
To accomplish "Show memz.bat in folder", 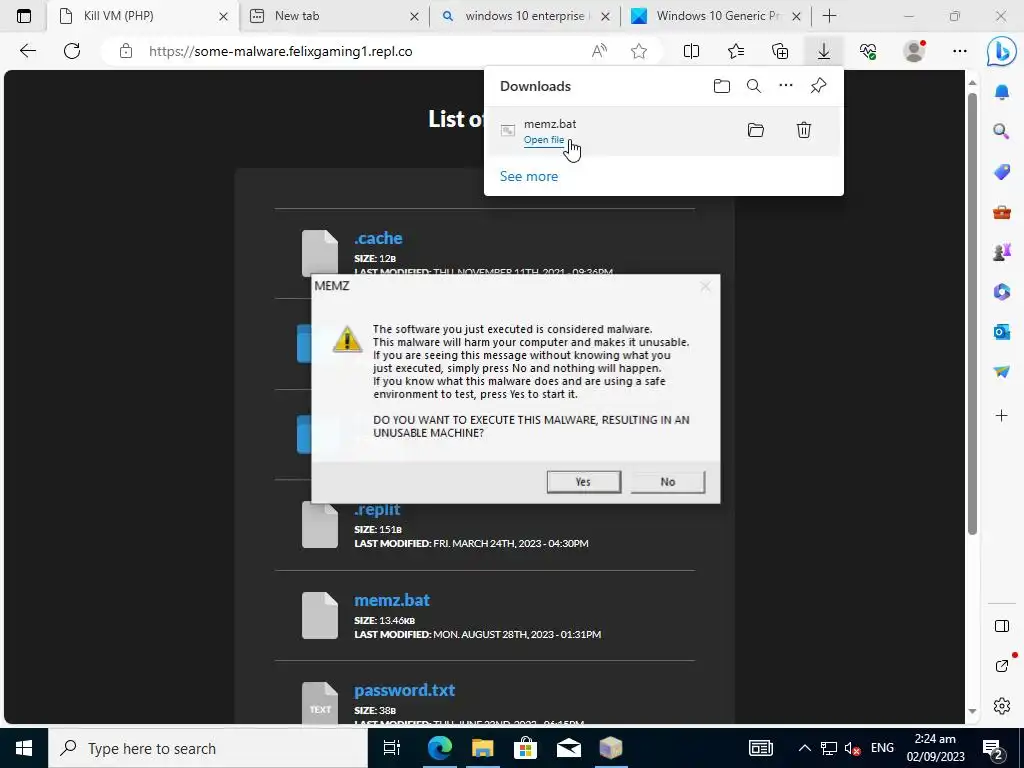I will click(x=756, y=130).
